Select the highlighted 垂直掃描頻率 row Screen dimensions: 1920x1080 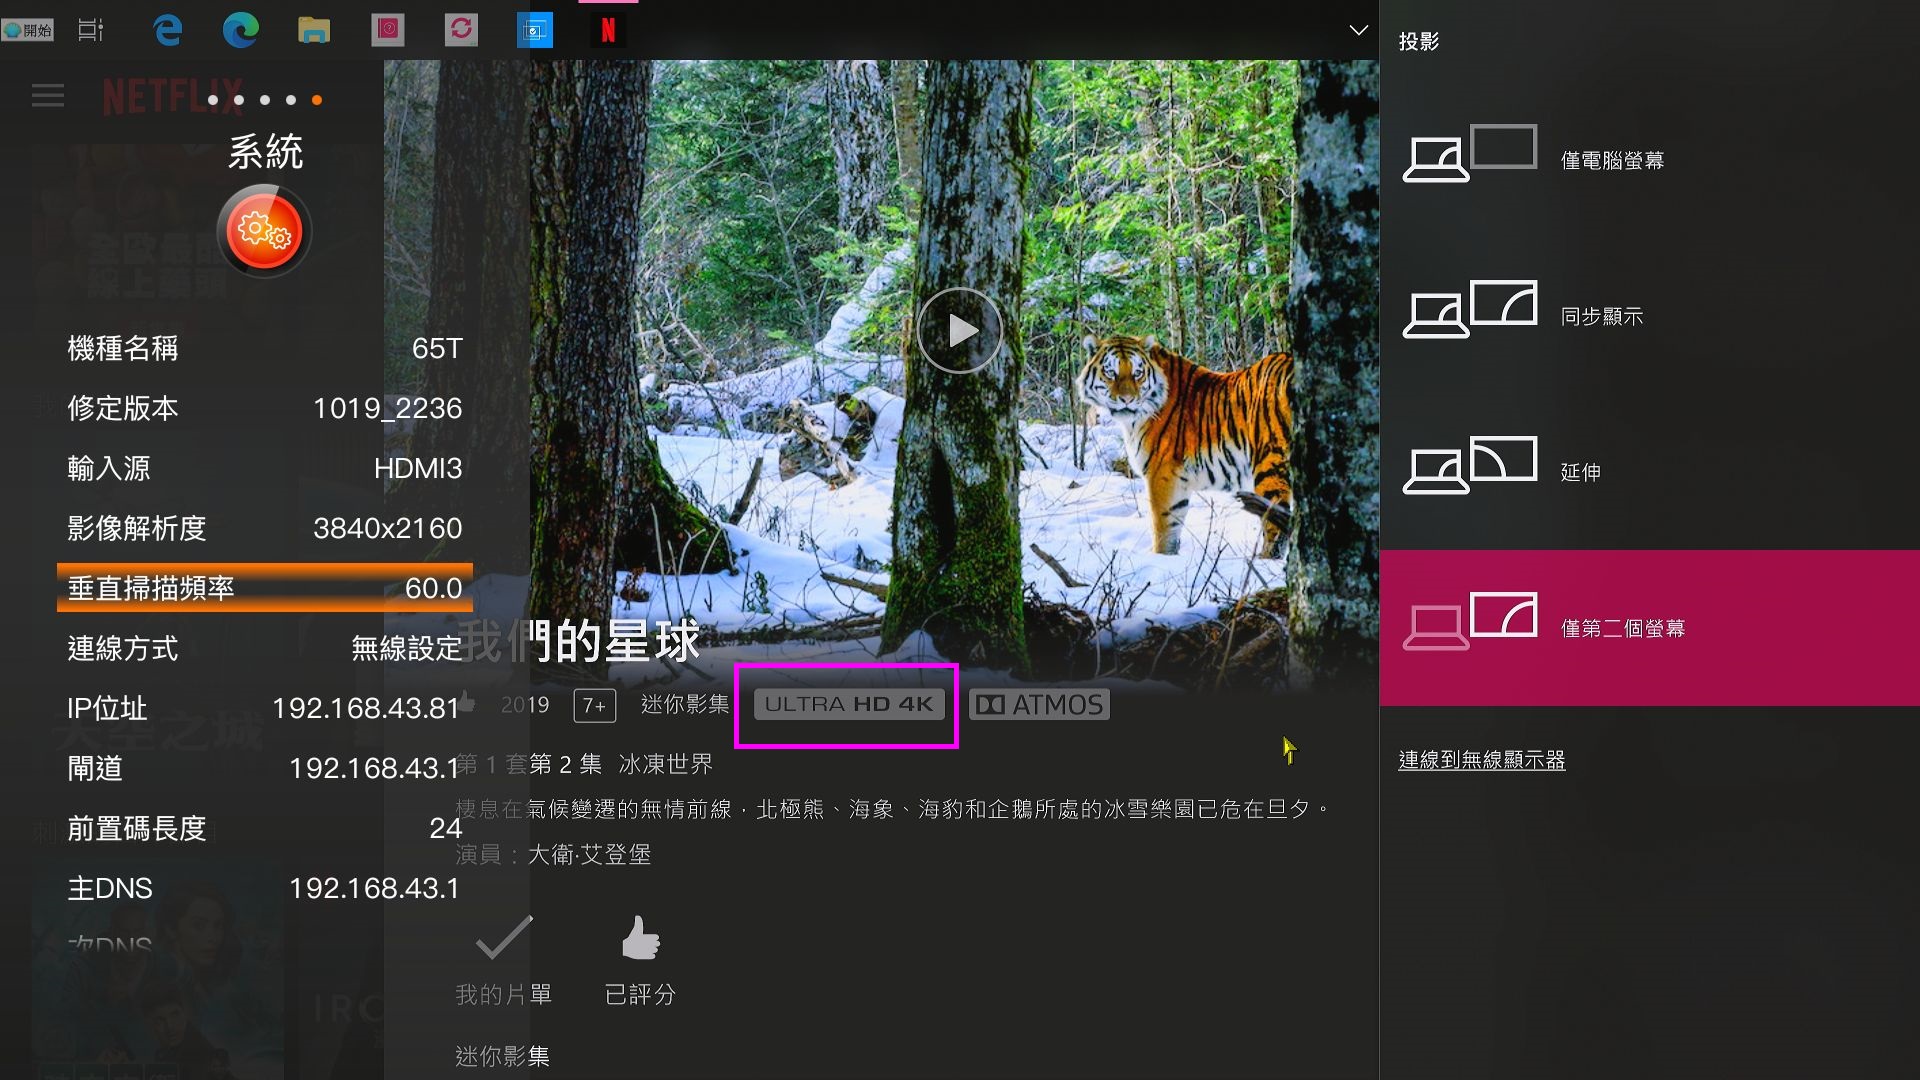pos(265,588)
